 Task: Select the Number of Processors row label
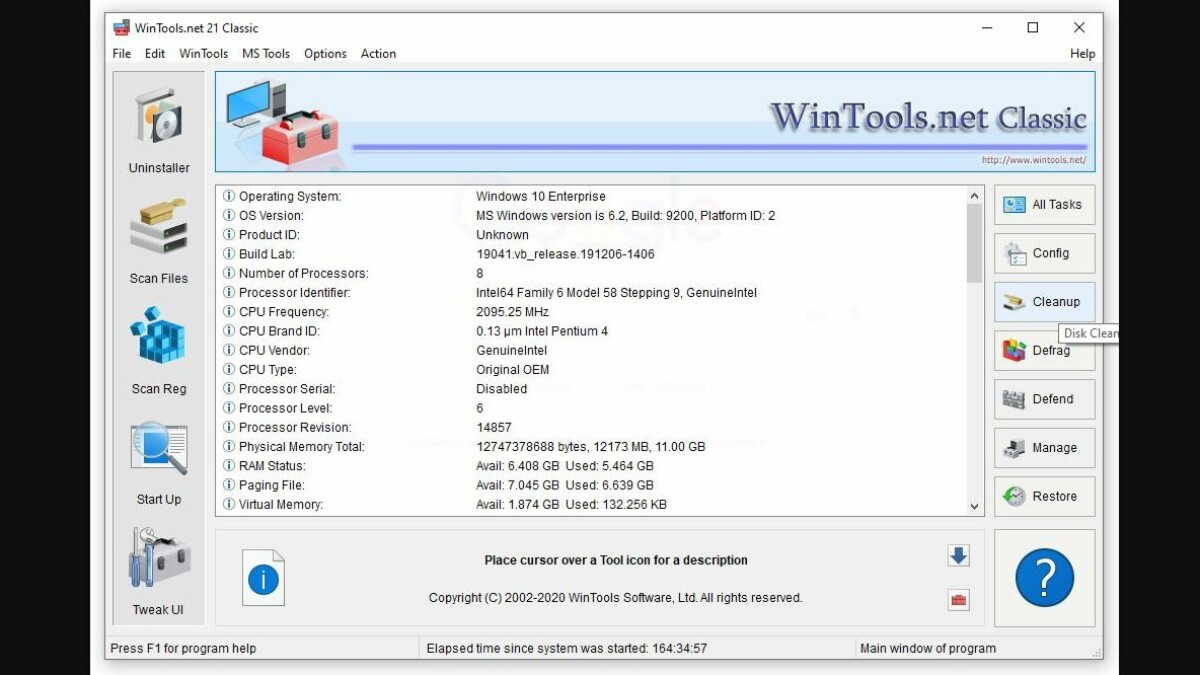tap(303, 273)
